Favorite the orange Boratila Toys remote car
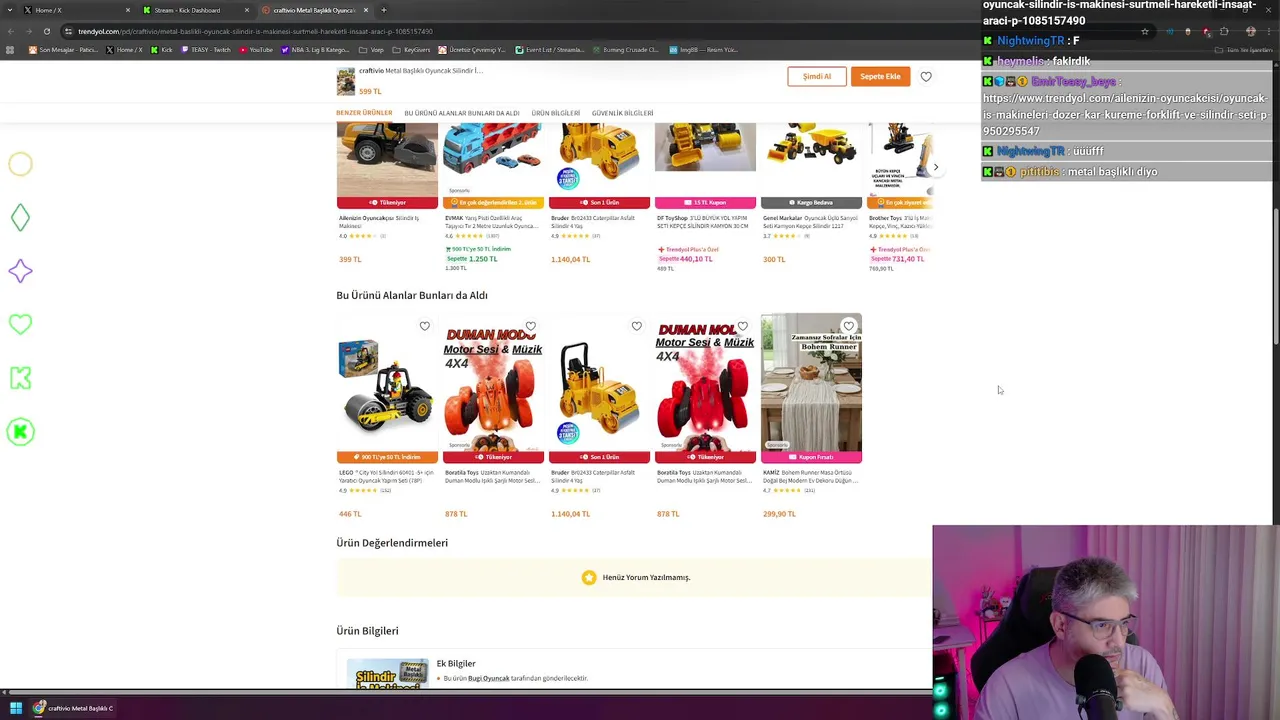This screenshot has height=720, width=1280. [x=531, y=326]
